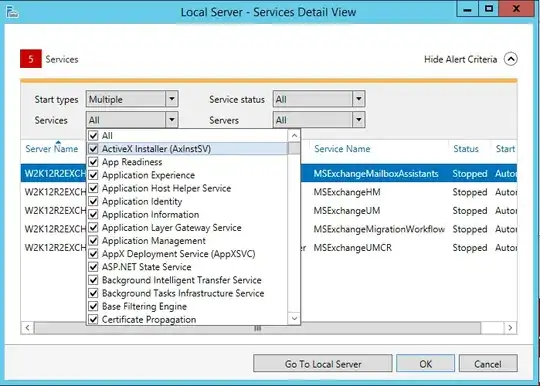The height and width of the screenshot is (386, 540).
Task: Click Stopped status of MSExchangeHM row
Action: 470,192
